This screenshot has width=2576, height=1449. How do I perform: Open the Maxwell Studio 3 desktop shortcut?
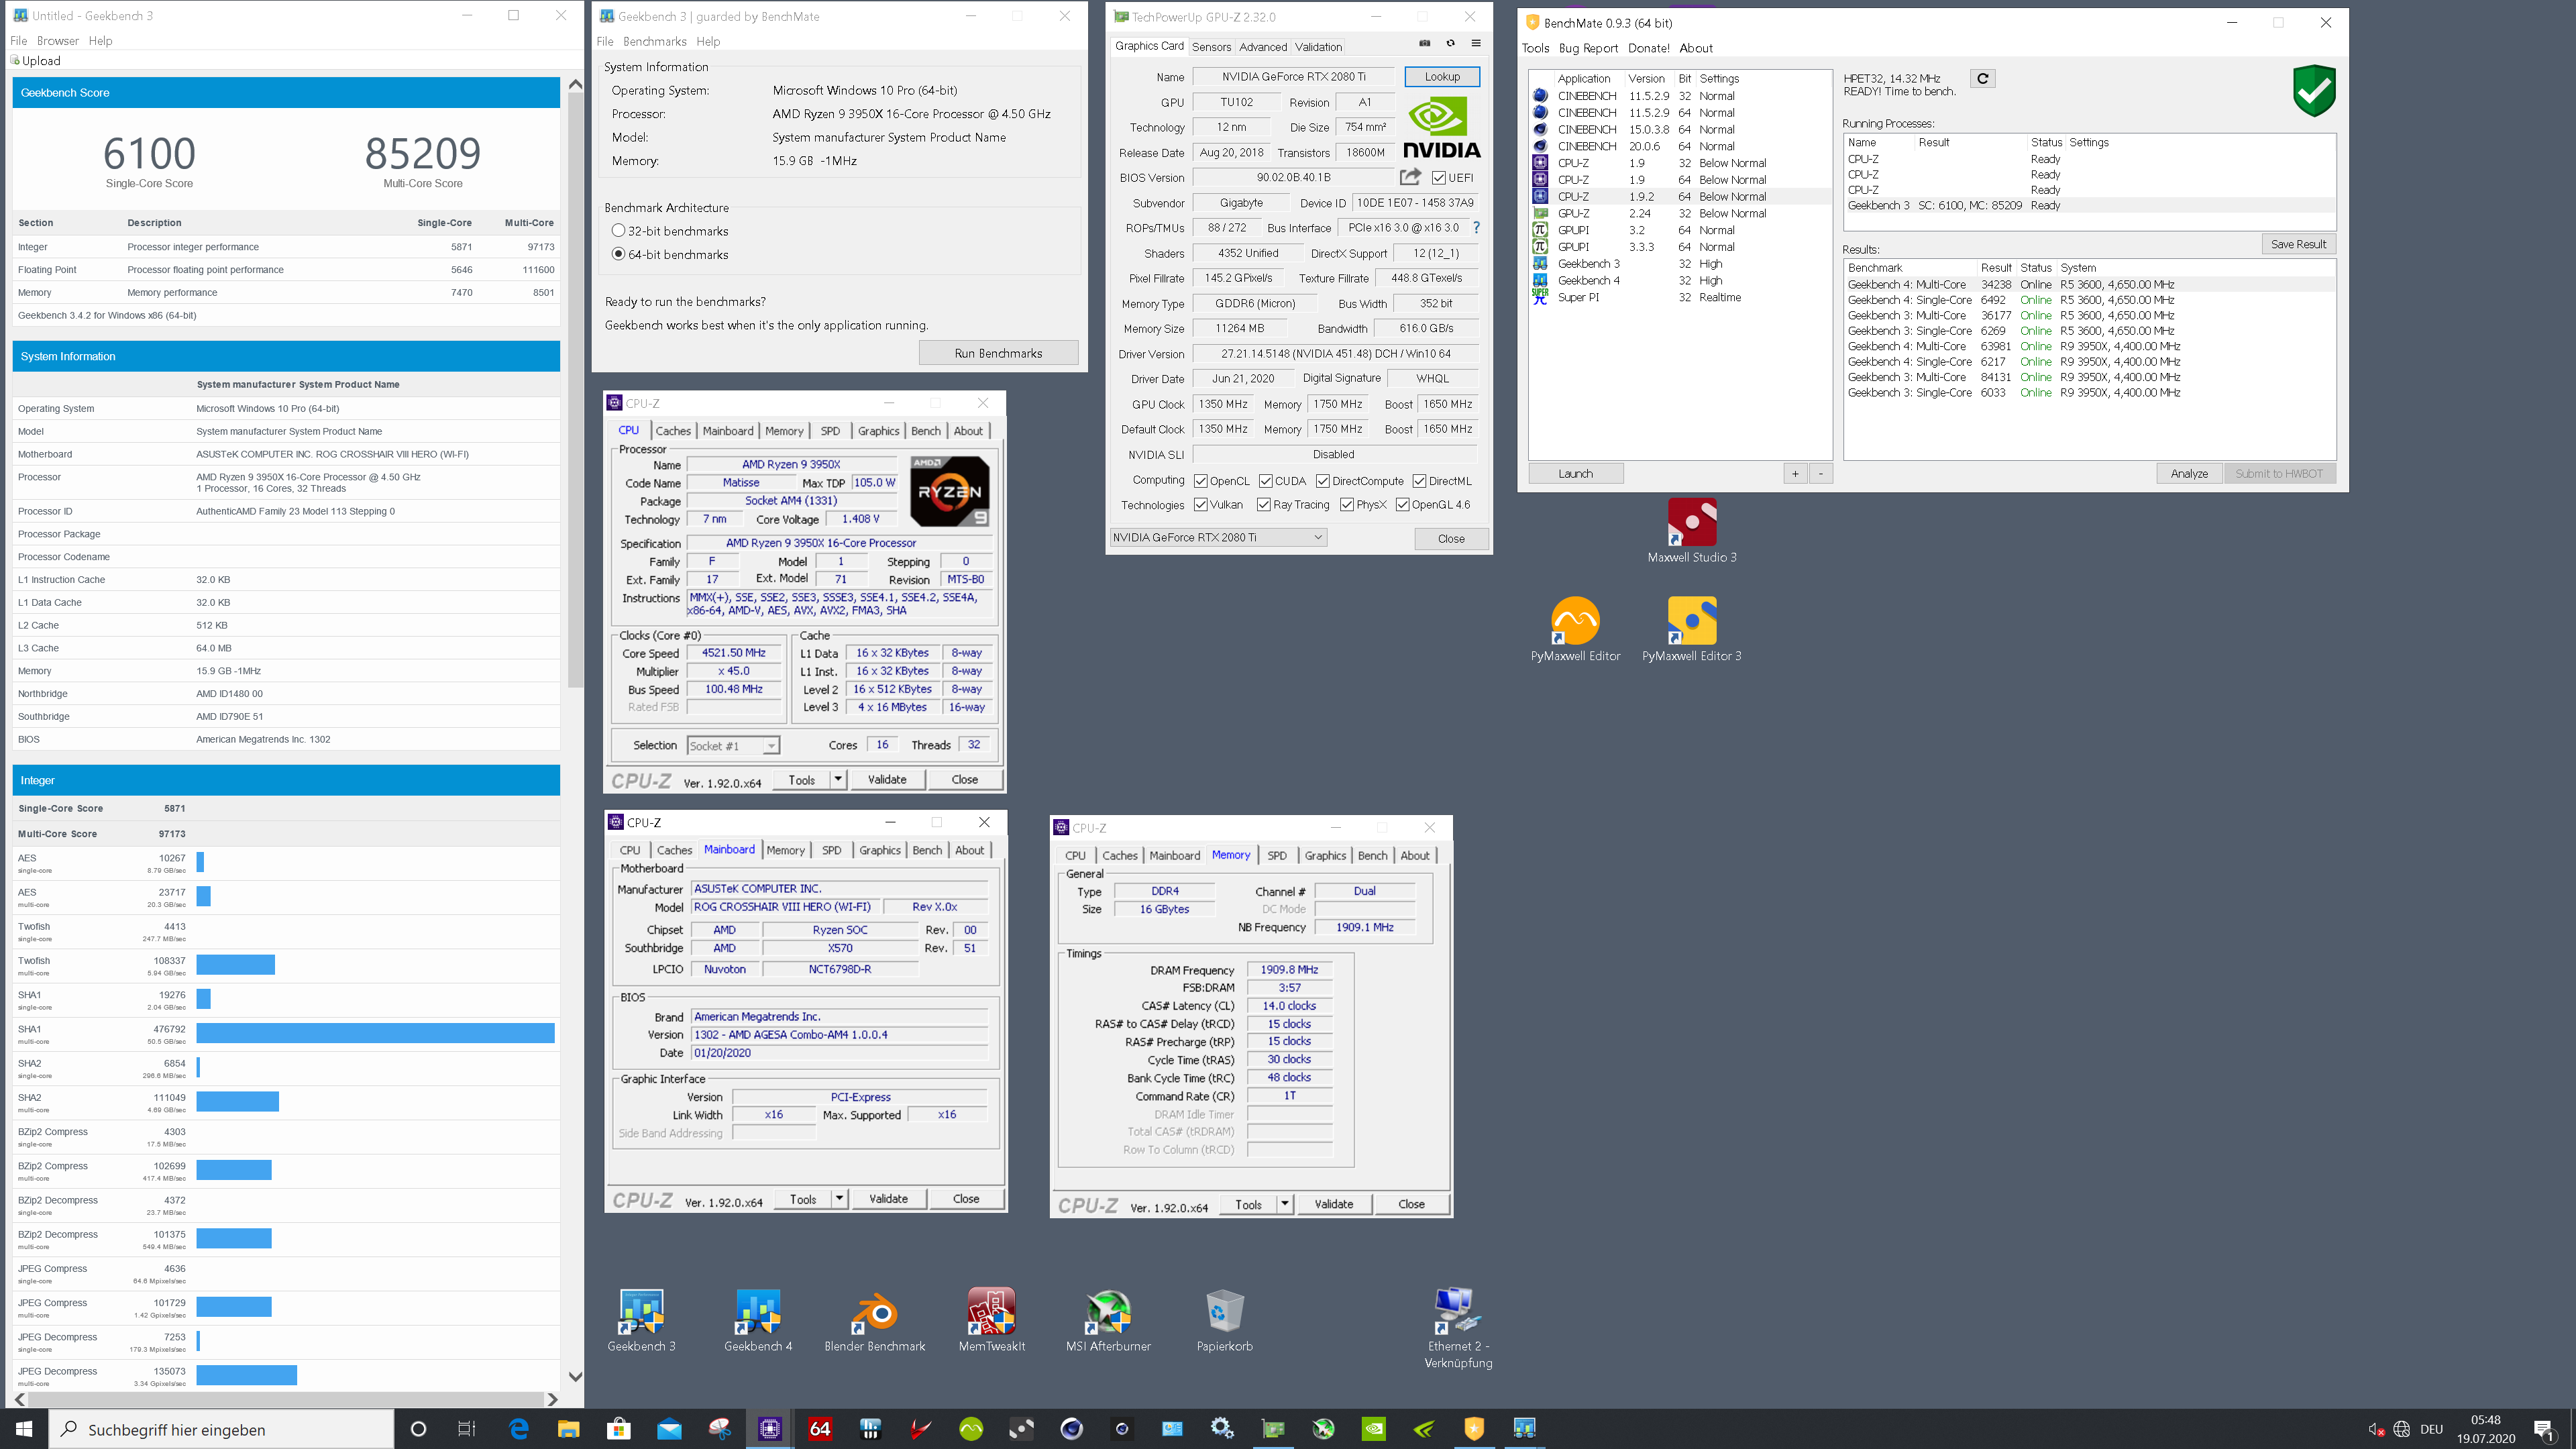(1692, 531)
